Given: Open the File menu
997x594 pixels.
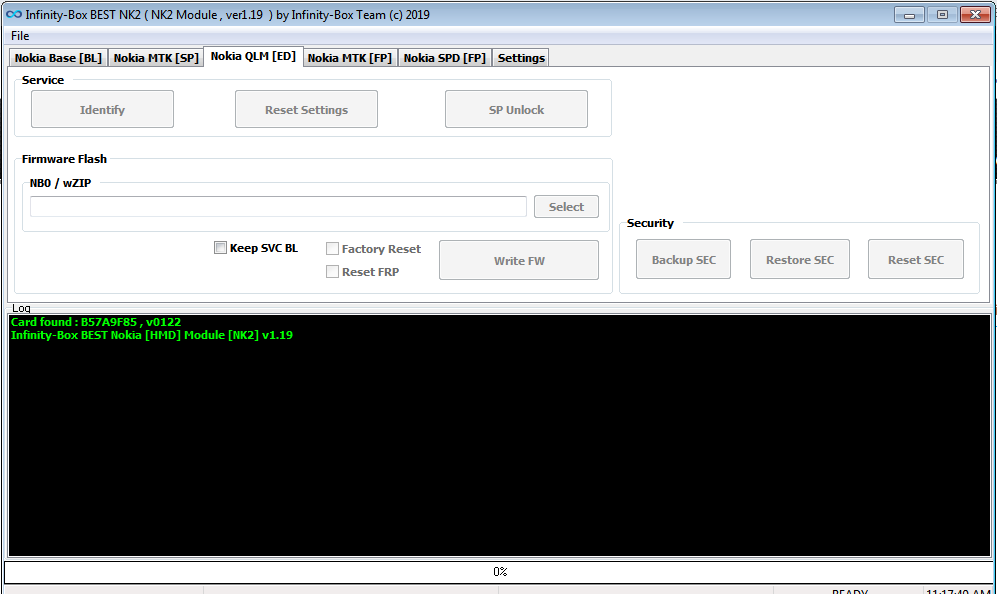Looking at the screenshot, I should tap(19, 35).
